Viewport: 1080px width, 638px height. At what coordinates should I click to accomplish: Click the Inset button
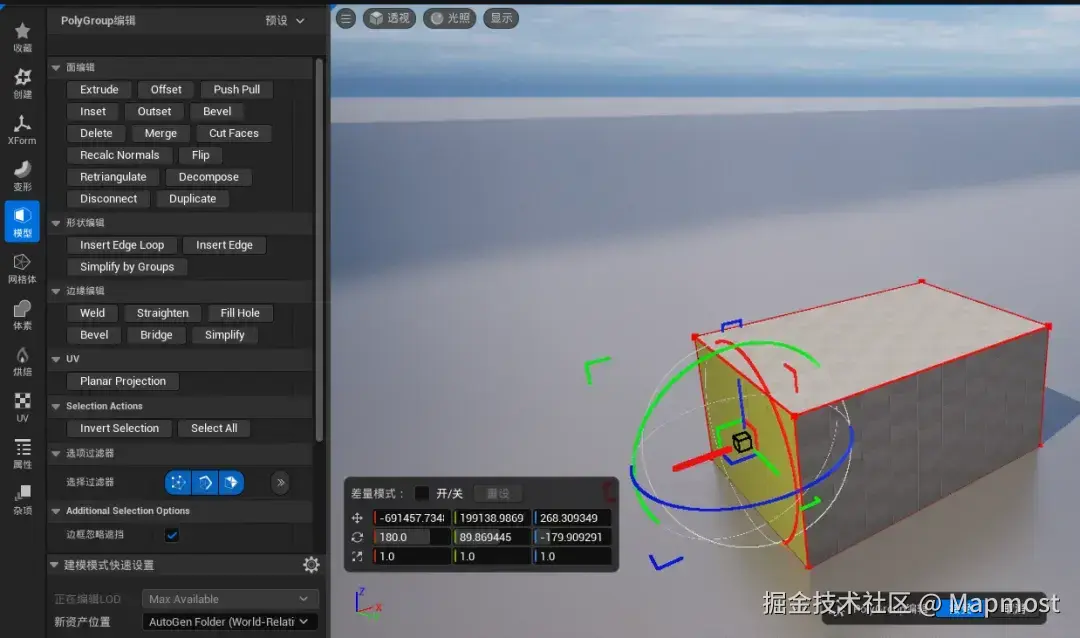[x=93, y=111]
